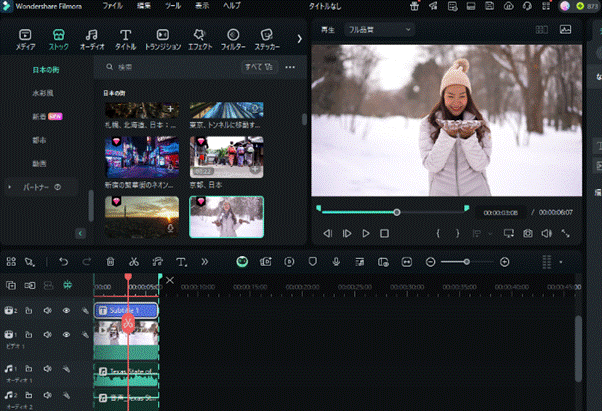Open the すべて filter dropdown
This screenshot has width=602, height=411.
(x=259, y=67)
